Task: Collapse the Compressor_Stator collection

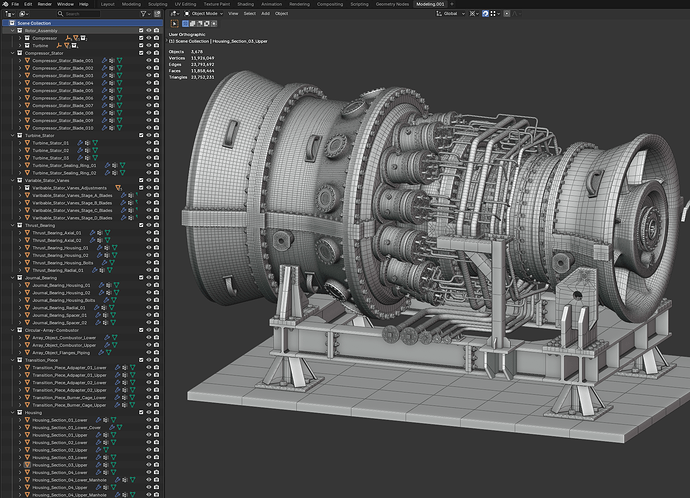Action: 13,53
